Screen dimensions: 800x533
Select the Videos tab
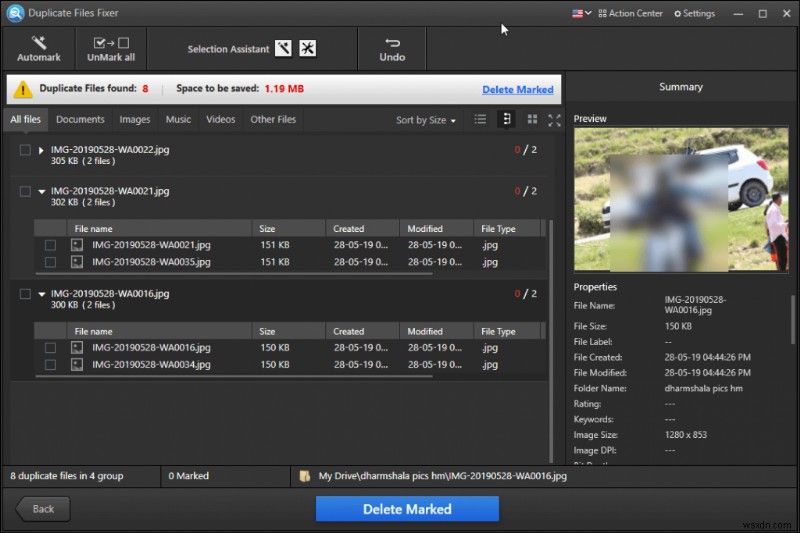[x=220, y=120]
